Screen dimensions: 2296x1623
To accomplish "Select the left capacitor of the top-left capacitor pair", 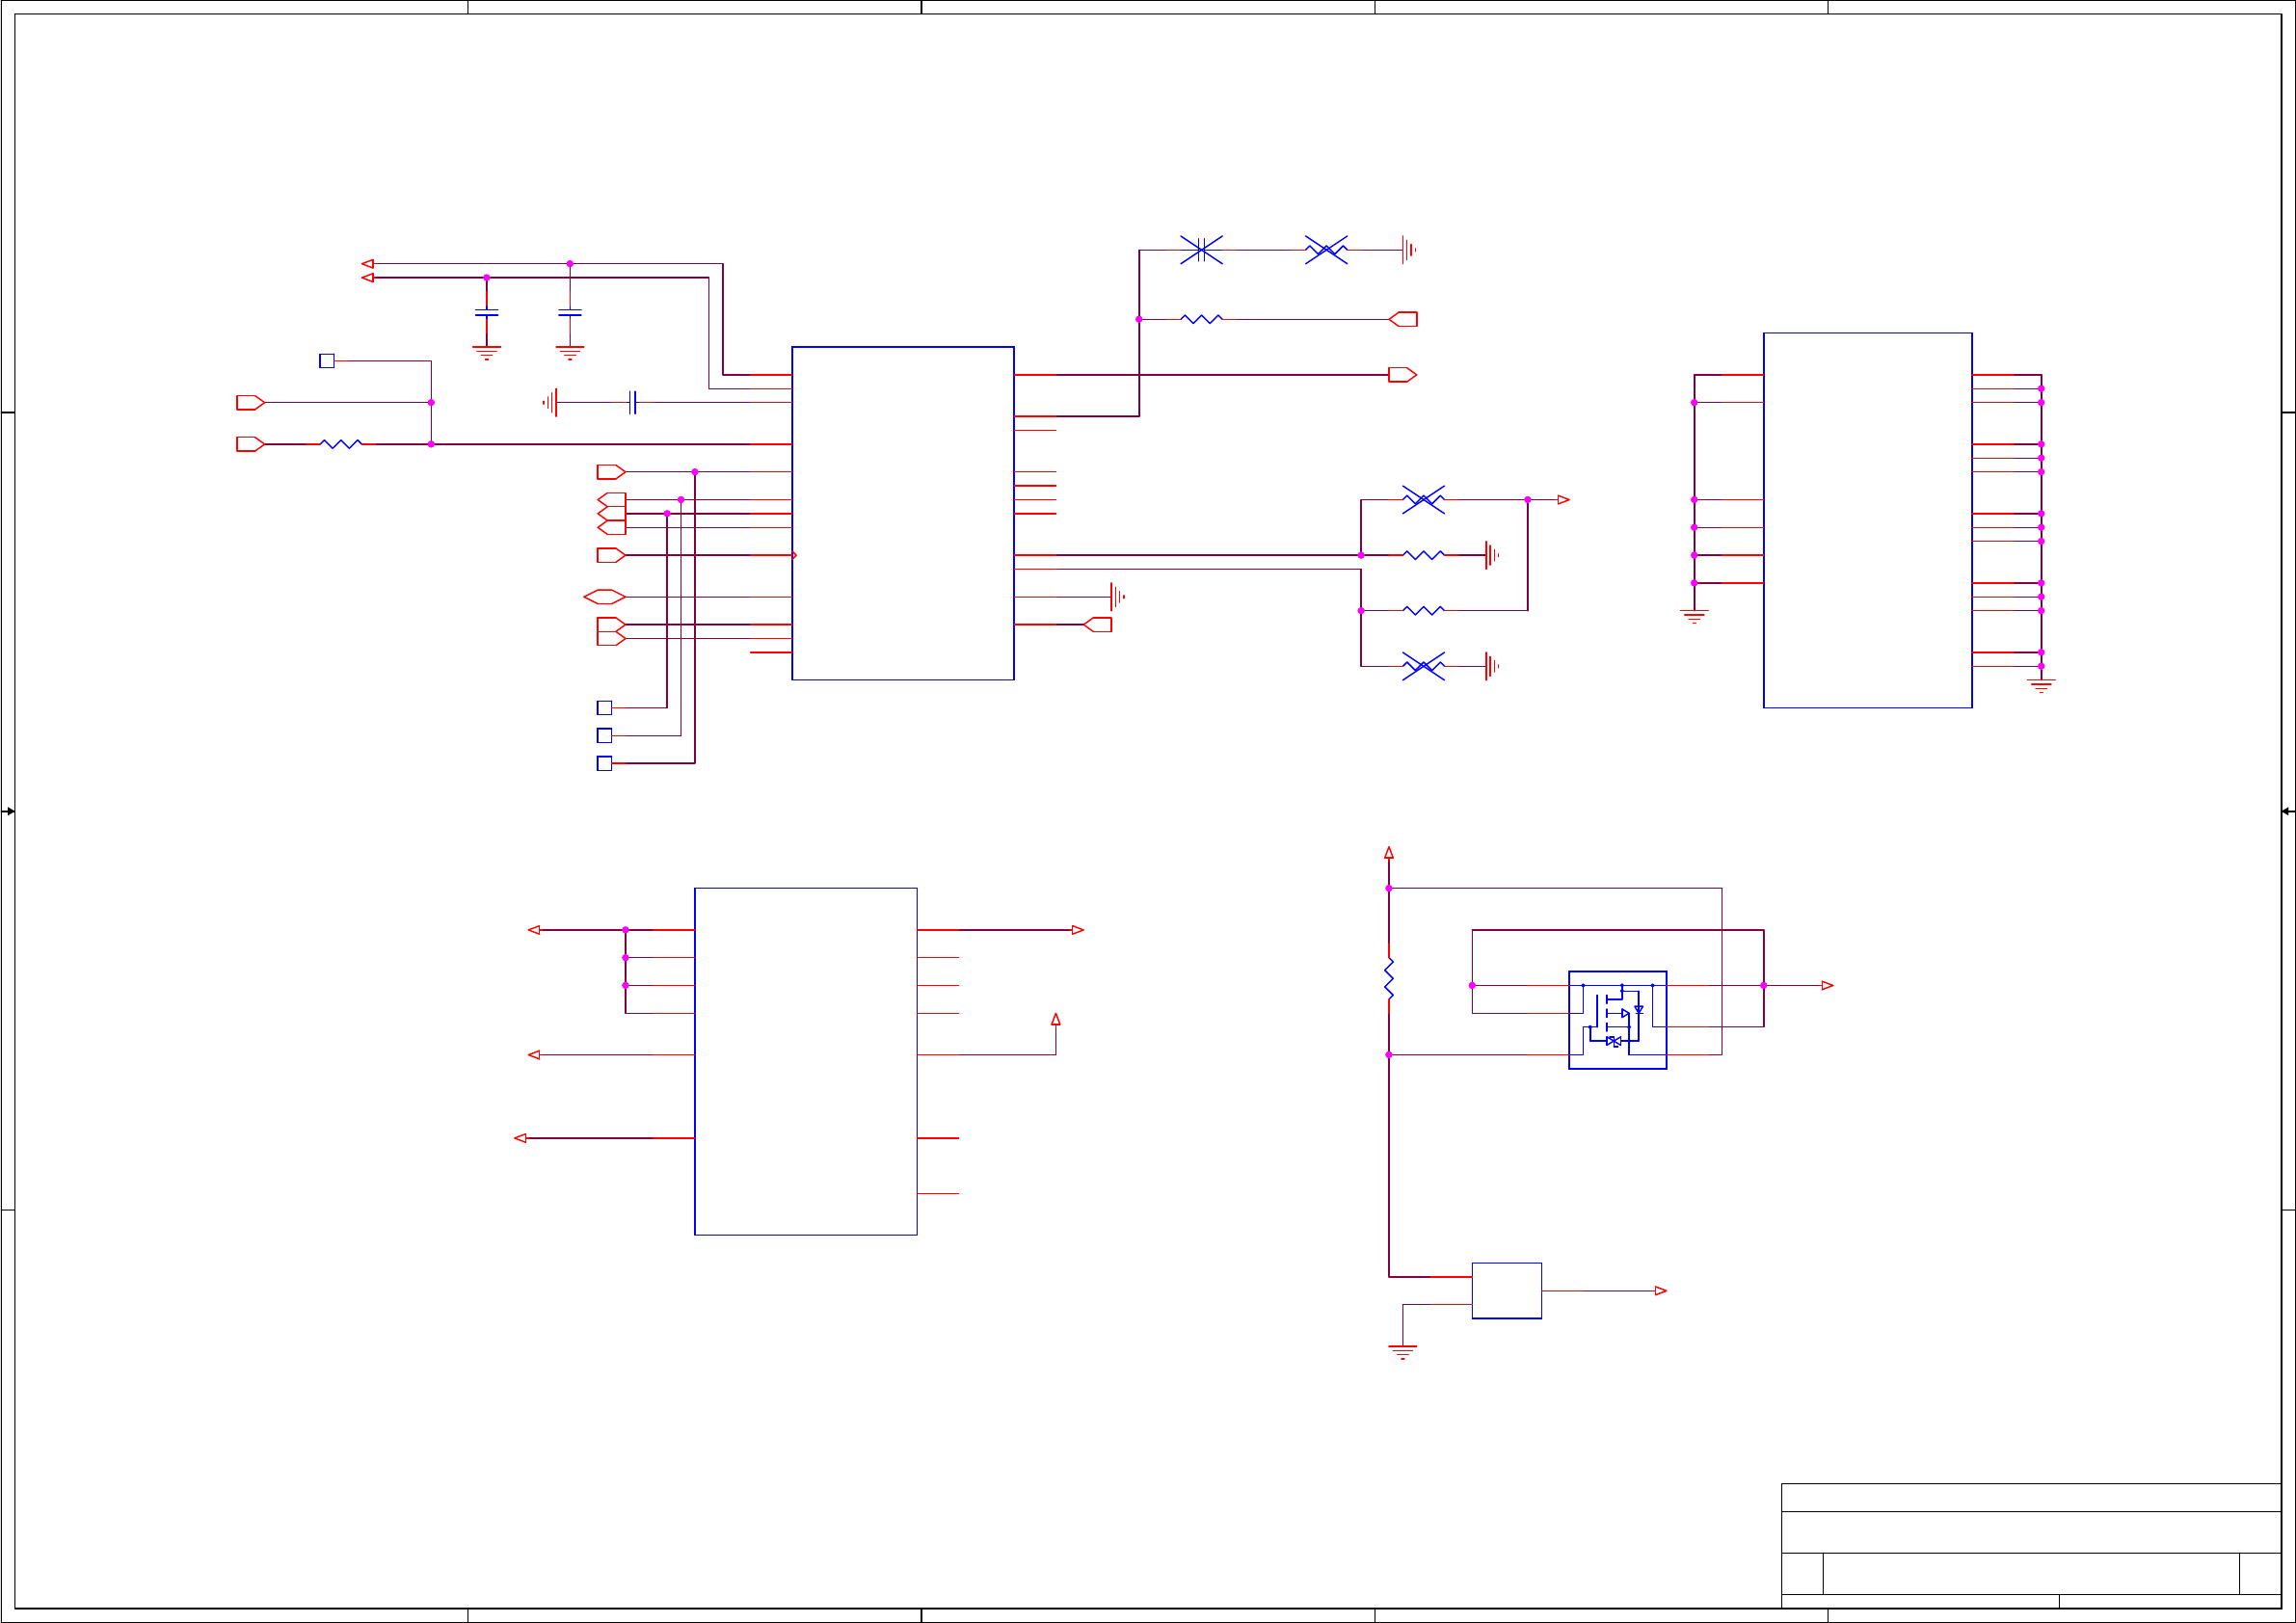I will coord(487,313).
